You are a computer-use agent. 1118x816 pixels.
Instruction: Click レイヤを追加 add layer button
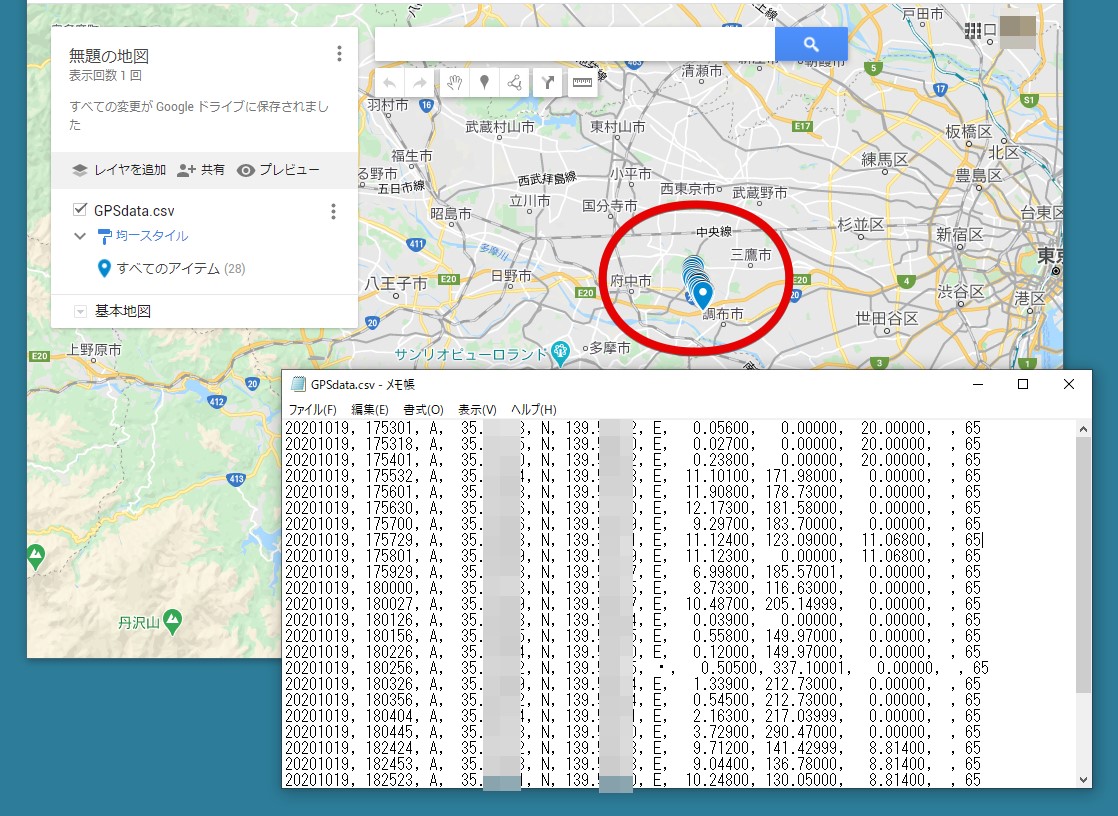[x=119, y=170]
